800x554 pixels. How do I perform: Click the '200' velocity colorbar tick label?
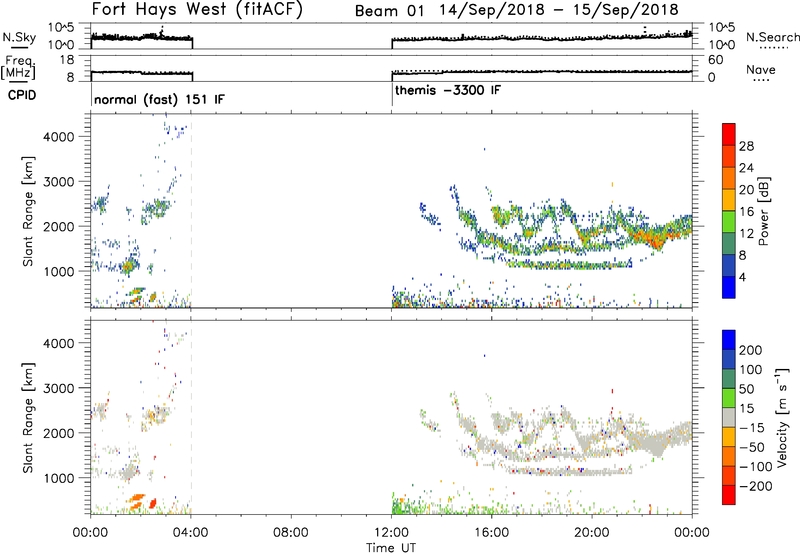pyautogui.click(x=751, y=350)
